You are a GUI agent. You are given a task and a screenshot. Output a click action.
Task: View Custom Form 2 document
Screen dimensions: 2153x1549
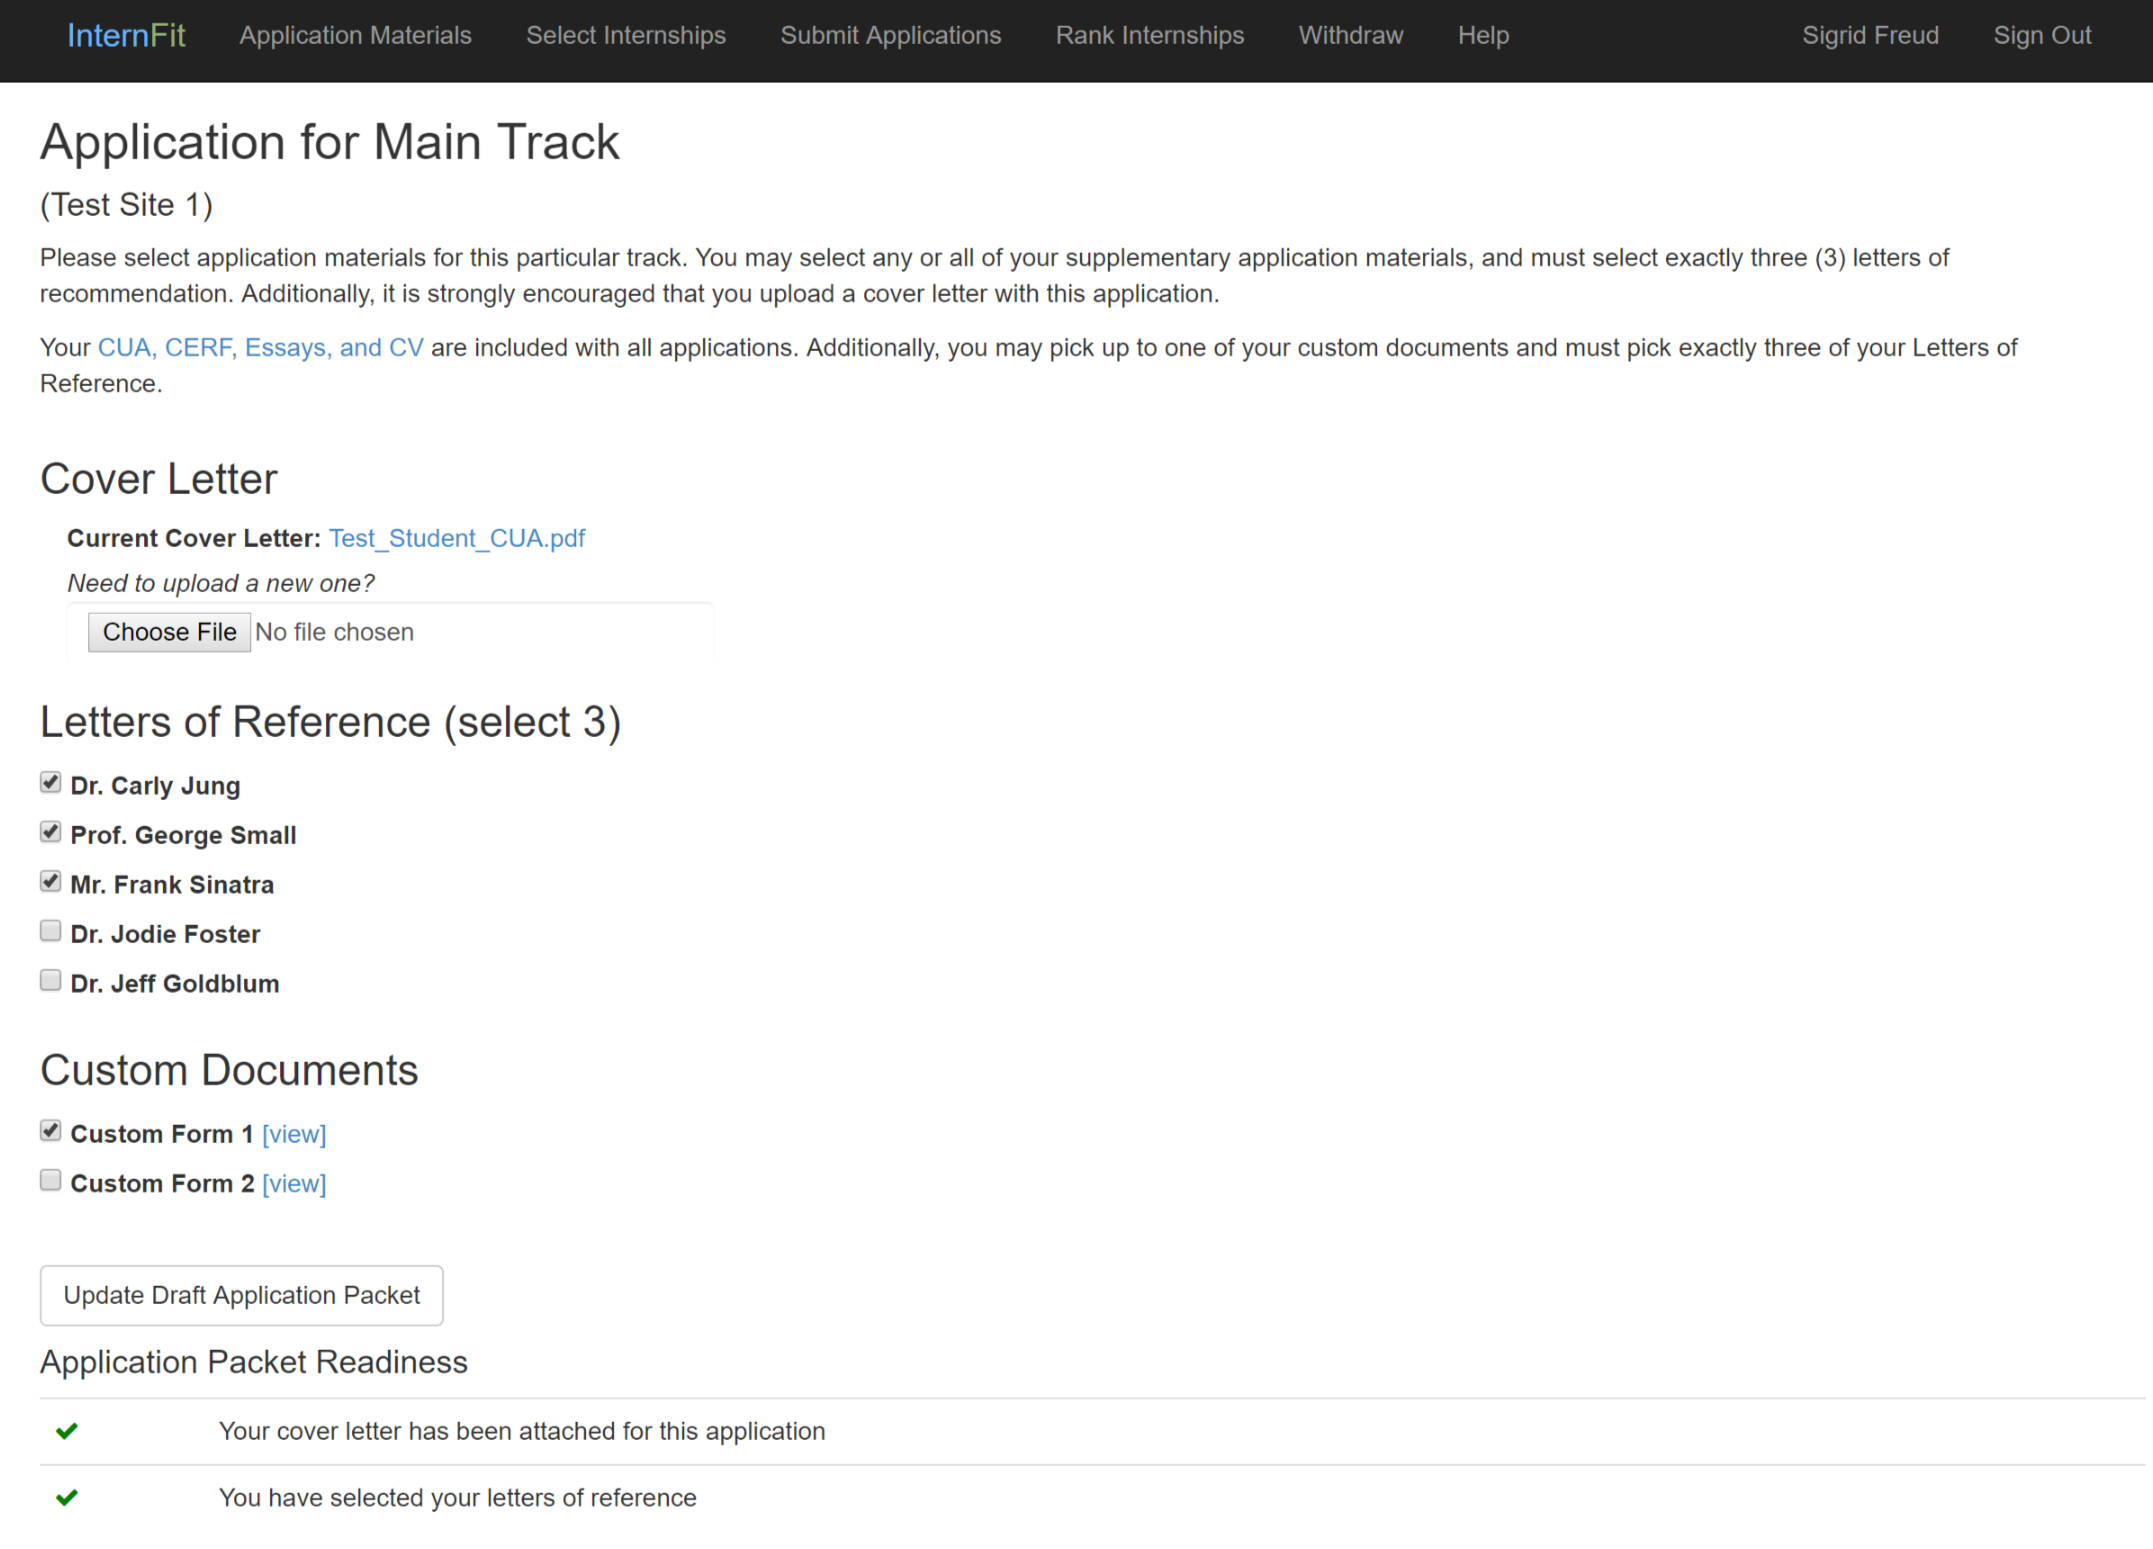click(x=294, y=1184)
